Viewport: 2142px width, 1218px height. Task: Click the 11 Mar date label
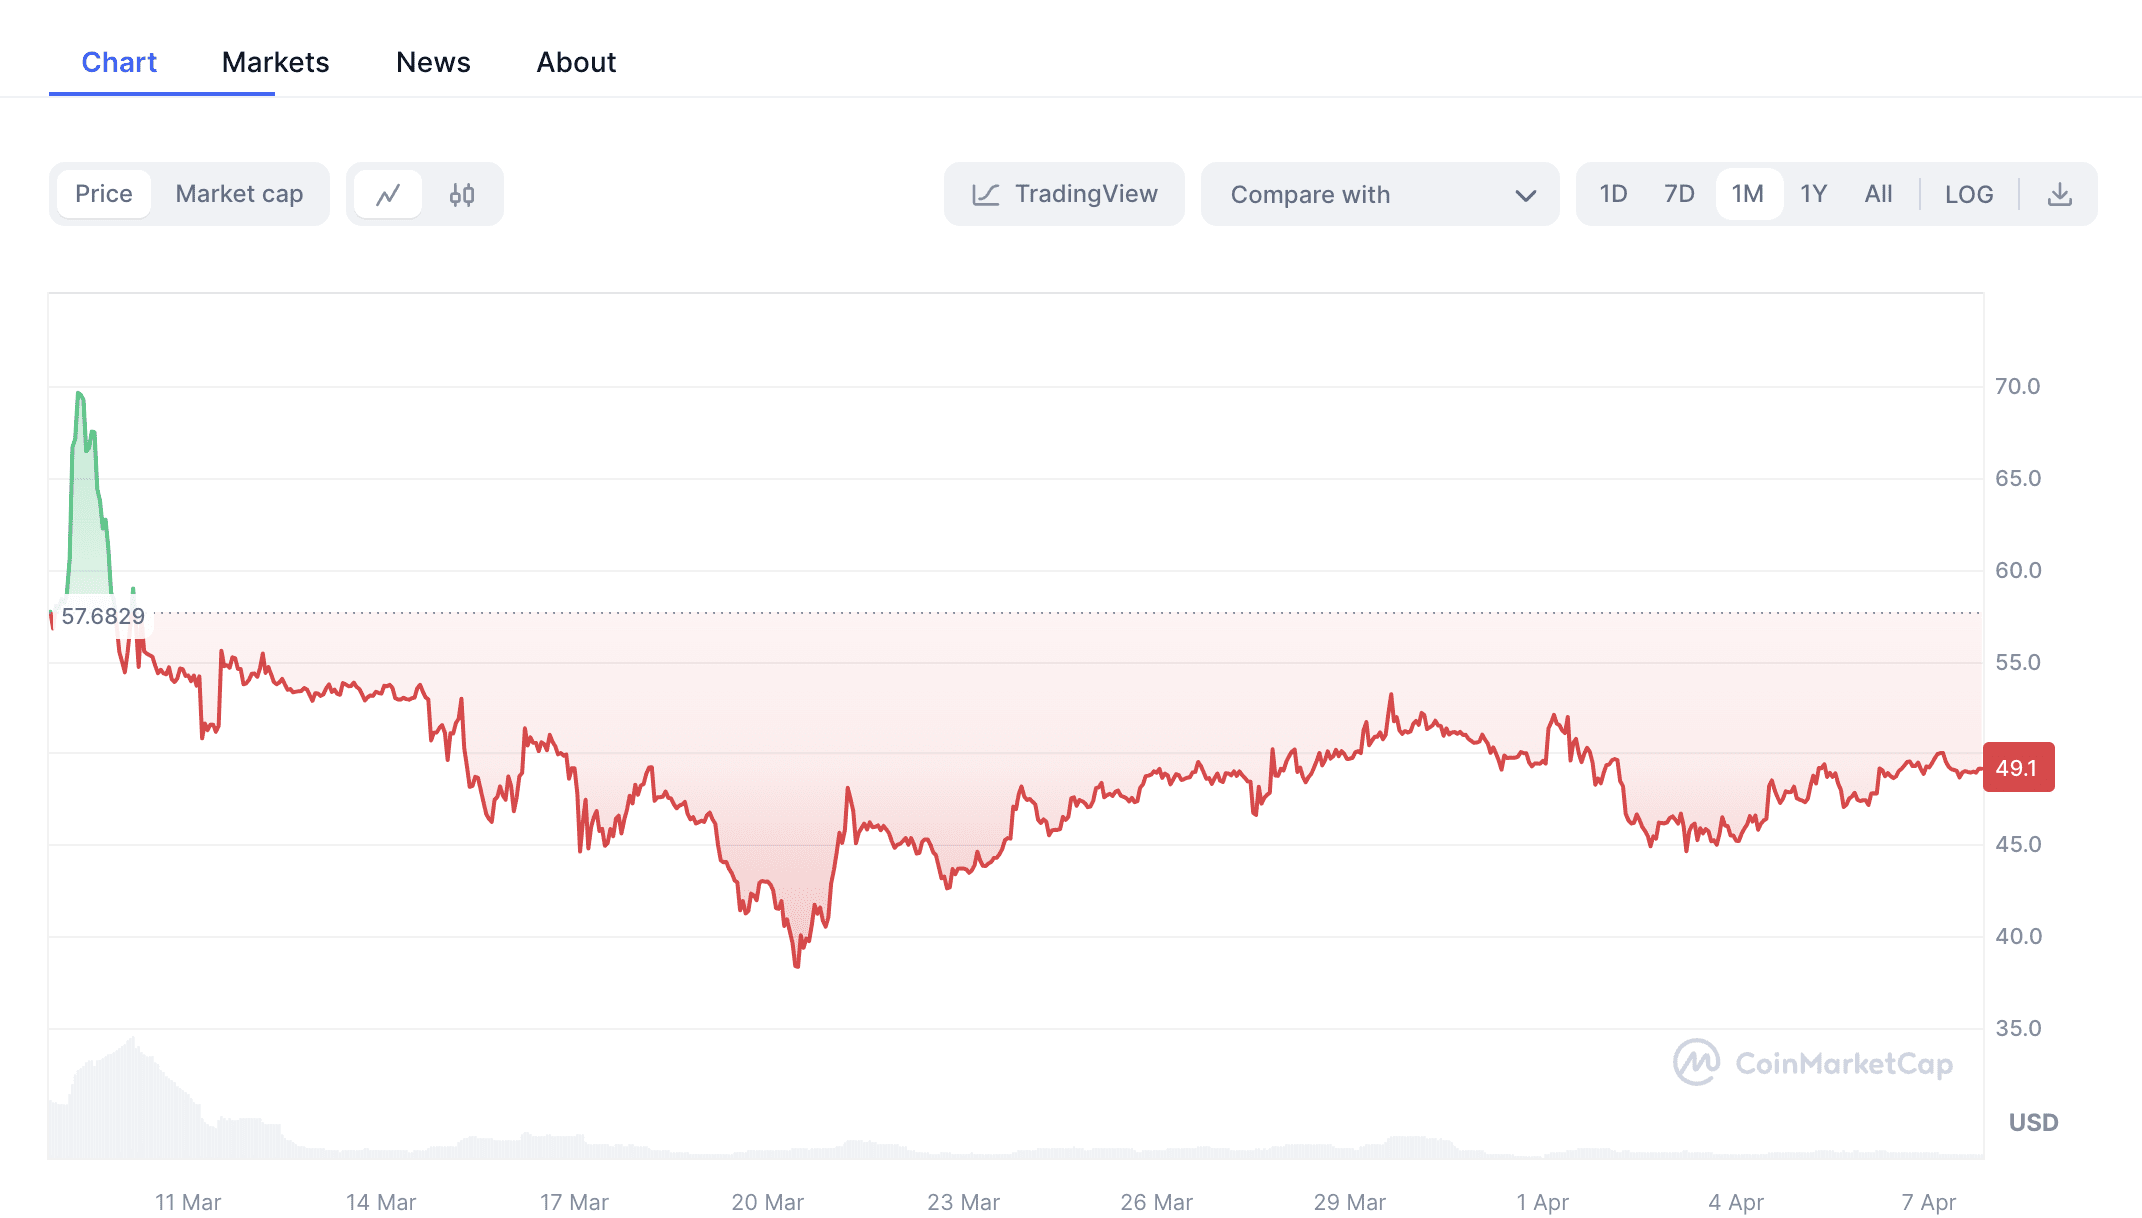188,1202
